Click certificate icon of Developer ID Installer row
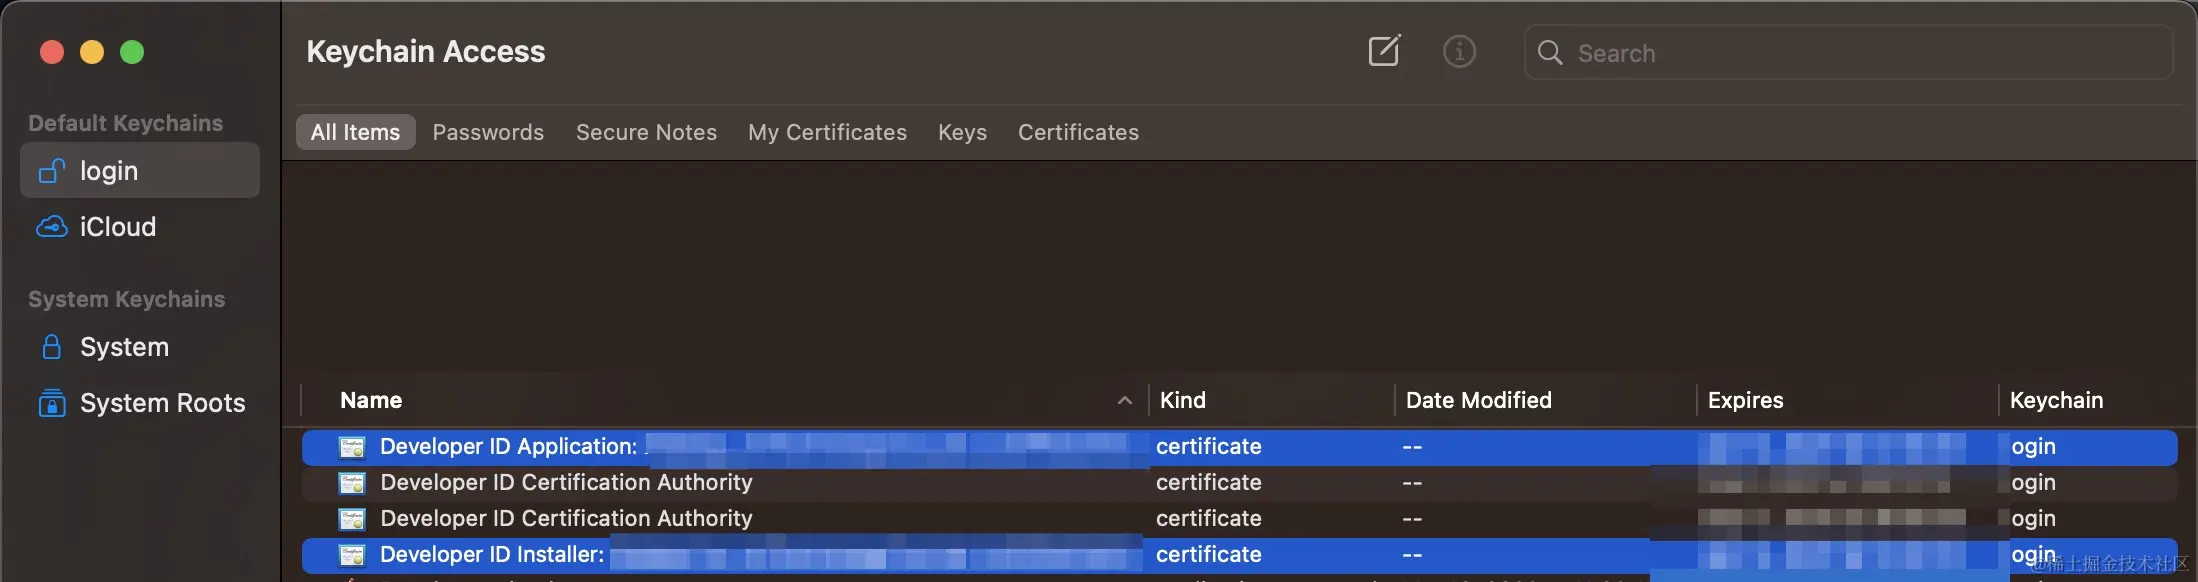Image resolution: width=2198 pixels, height=582 pixels. [352, 555]
